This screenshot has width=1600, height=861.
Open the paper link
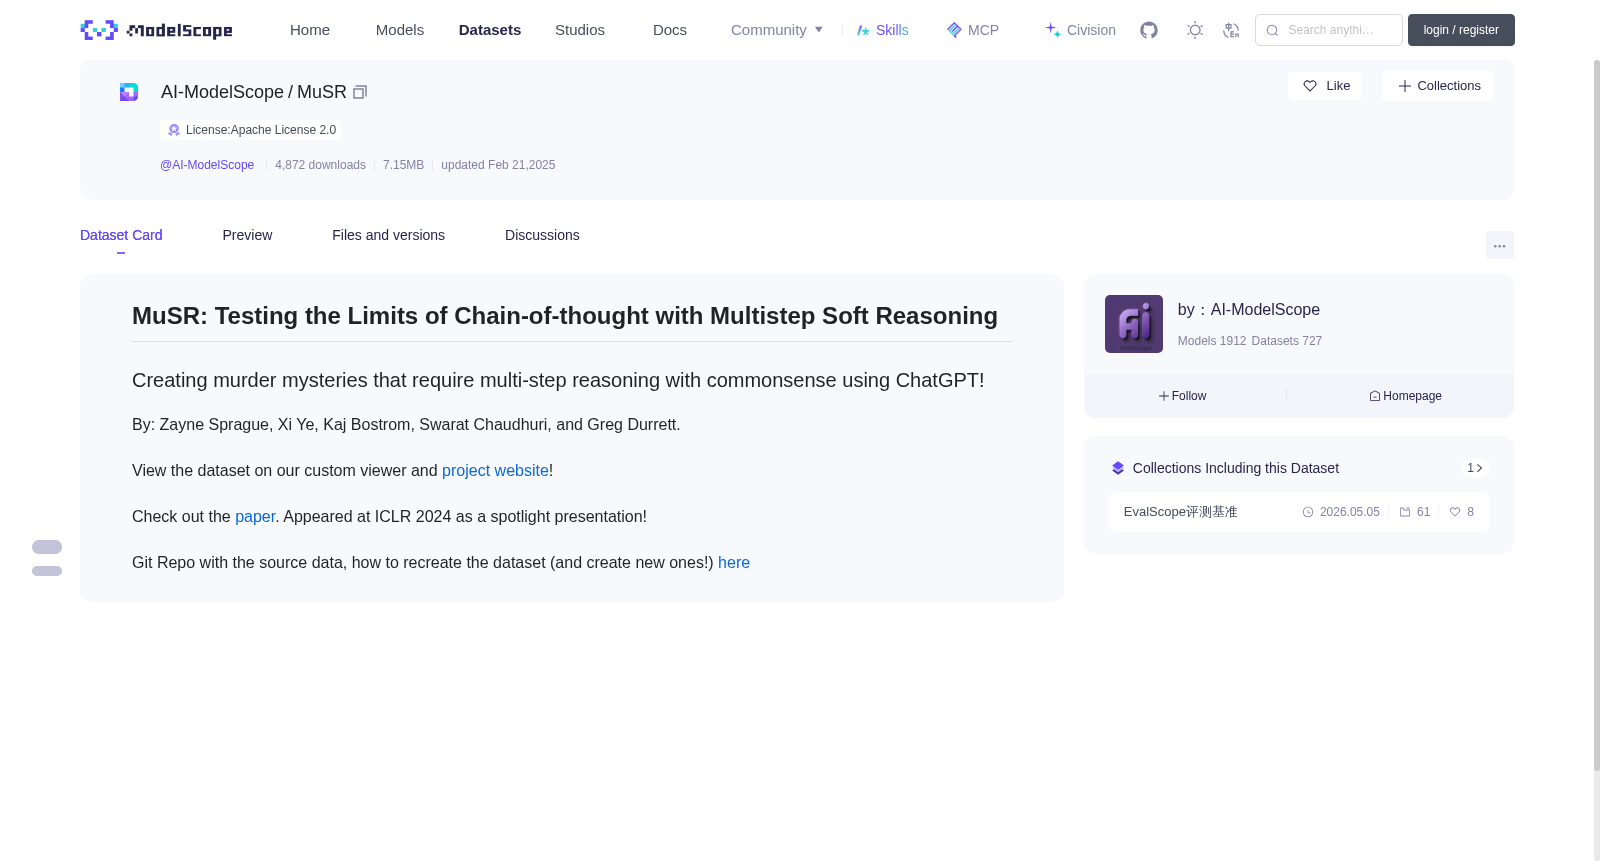[255, 516]
